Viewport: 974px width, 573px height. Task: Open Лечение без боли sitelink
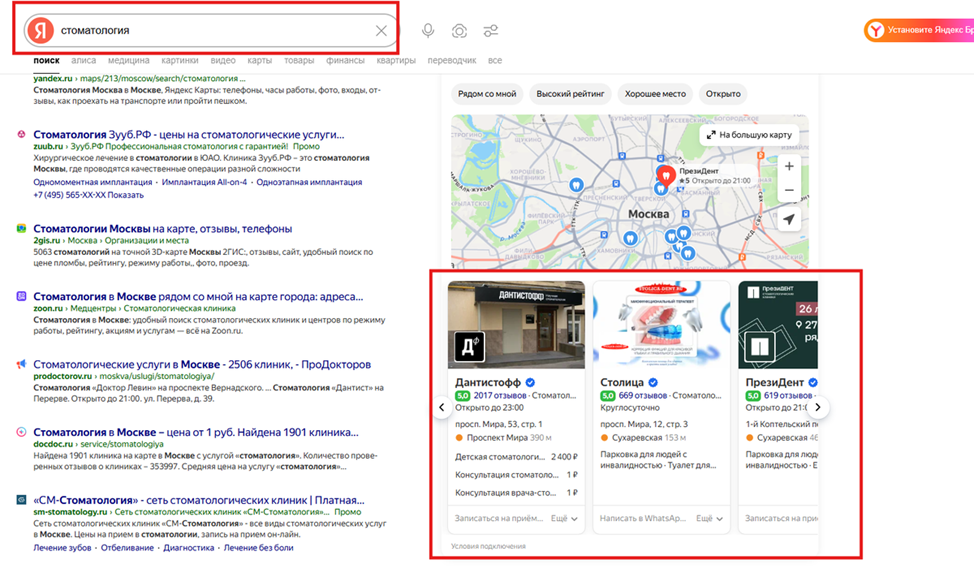[x=258, y=548]
